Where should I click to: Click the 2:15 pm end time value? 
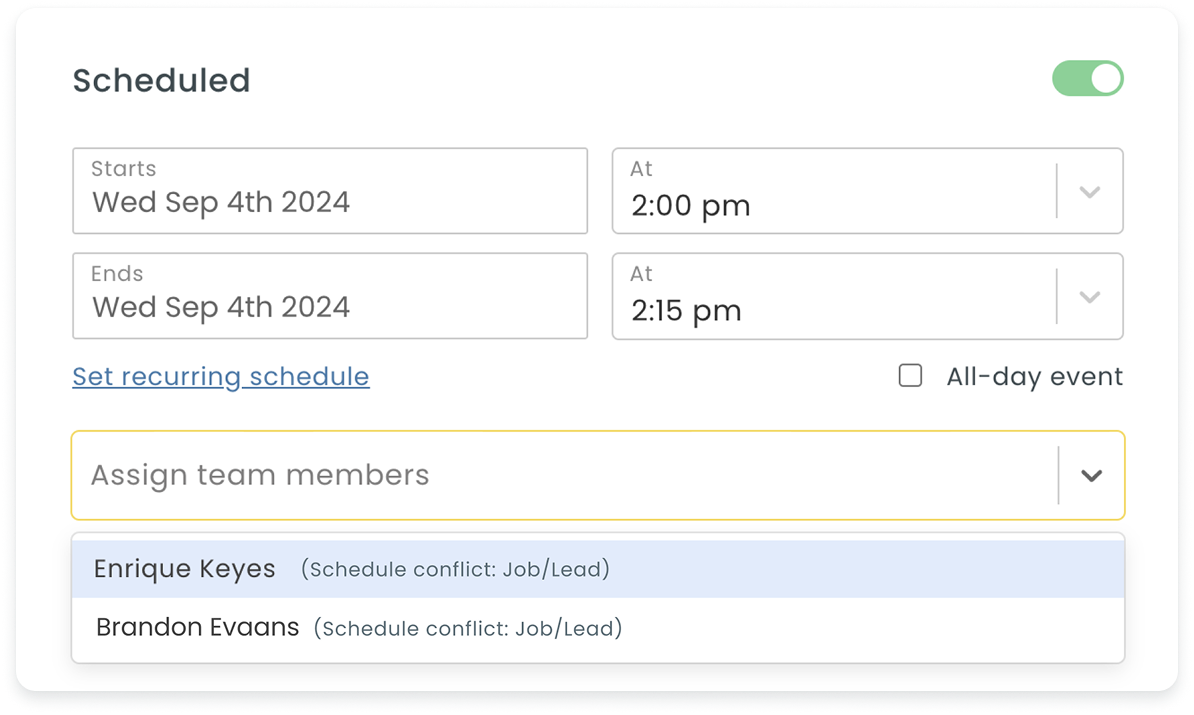[685, 310]
